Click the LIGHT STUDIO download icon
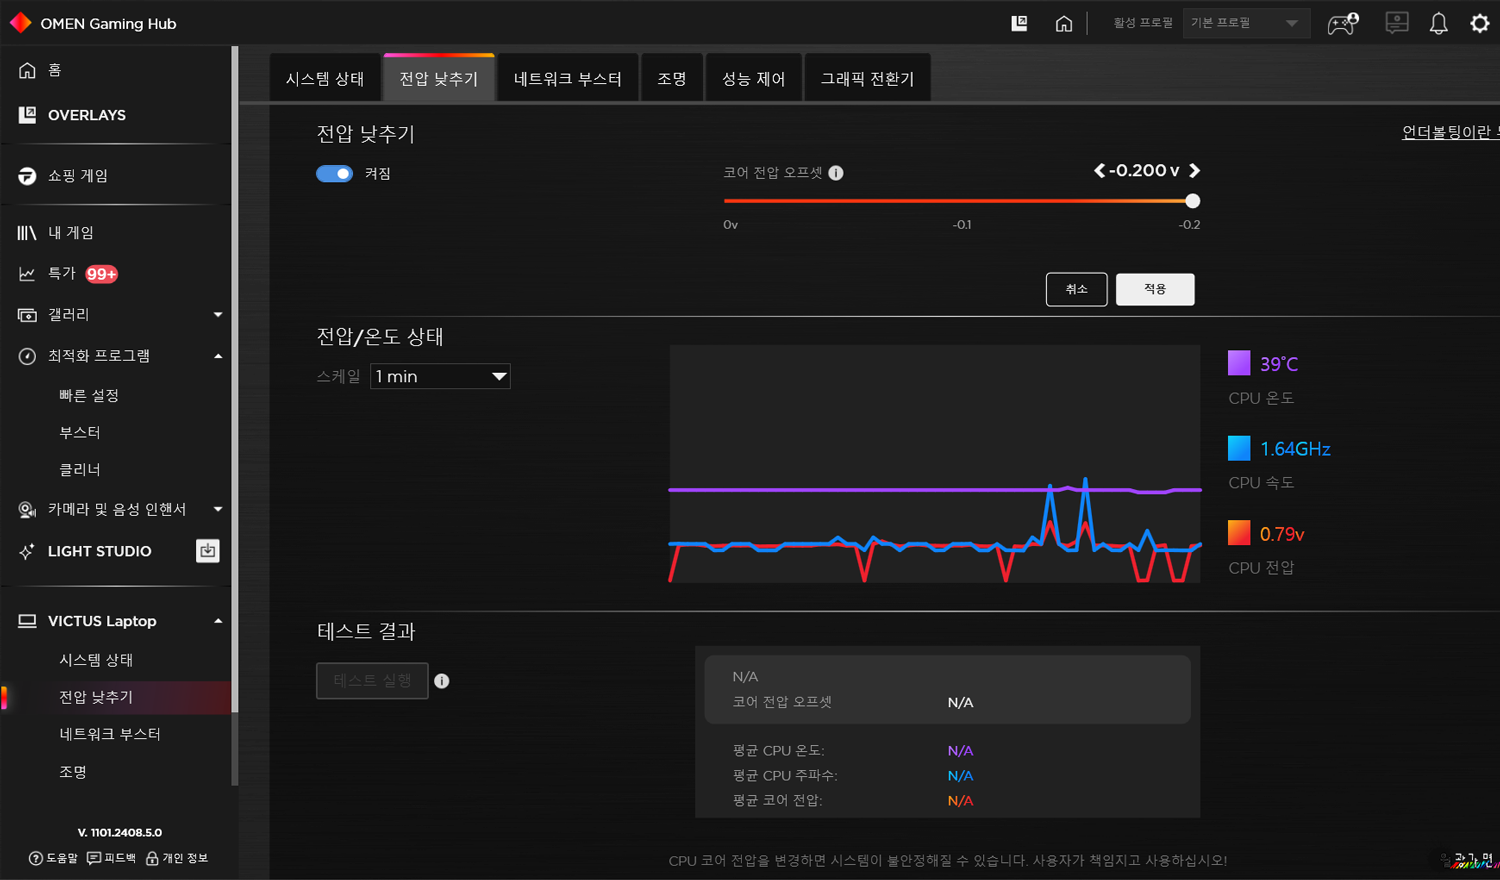This screenshot has height=880, width=1500. tap(207, 551)
